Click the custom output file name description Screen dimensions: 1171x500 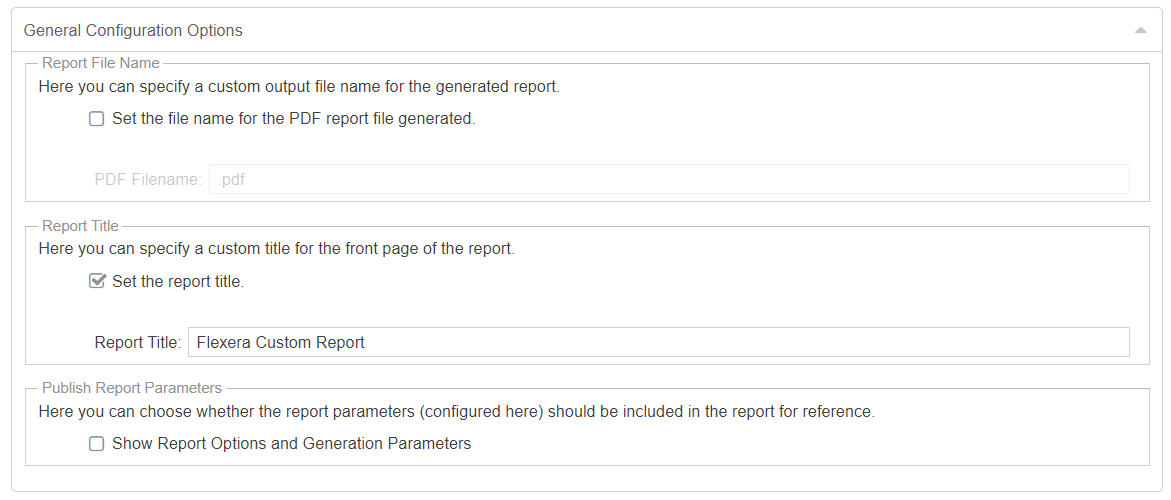(x=299, y=87)
